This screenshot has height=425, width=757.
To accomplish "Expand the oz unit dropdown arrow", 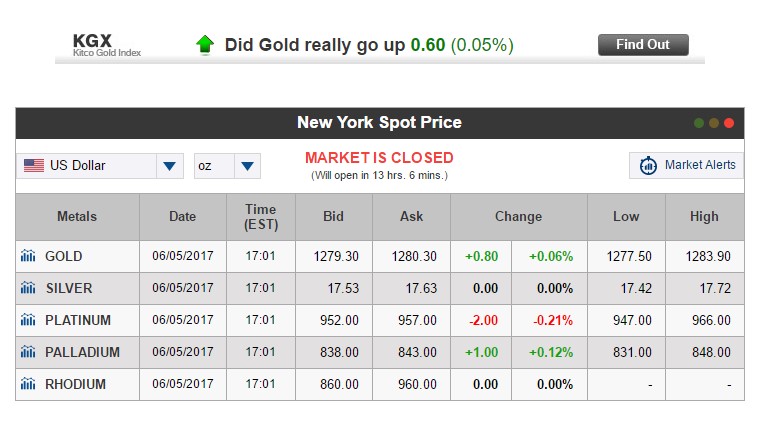I will click(247, 166).
